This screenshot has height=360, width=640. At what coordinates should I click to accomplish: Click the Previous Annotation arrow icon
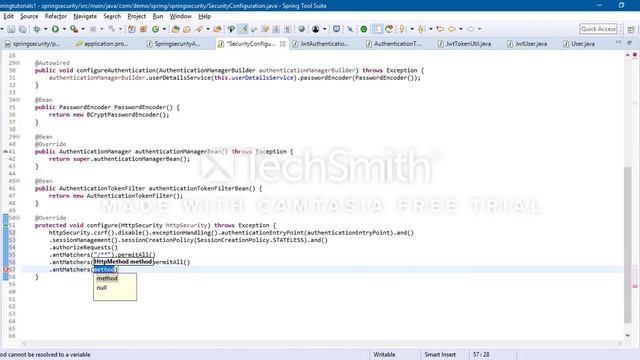(x=422, y=29)
